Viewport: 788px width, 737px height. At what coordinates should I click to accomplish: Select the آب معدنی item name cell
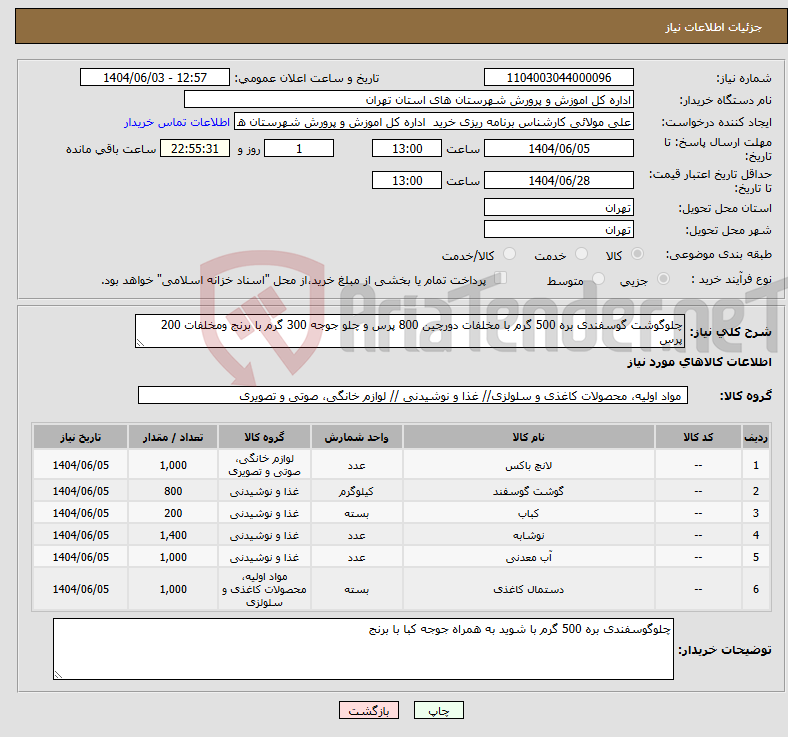coord(529,558)
